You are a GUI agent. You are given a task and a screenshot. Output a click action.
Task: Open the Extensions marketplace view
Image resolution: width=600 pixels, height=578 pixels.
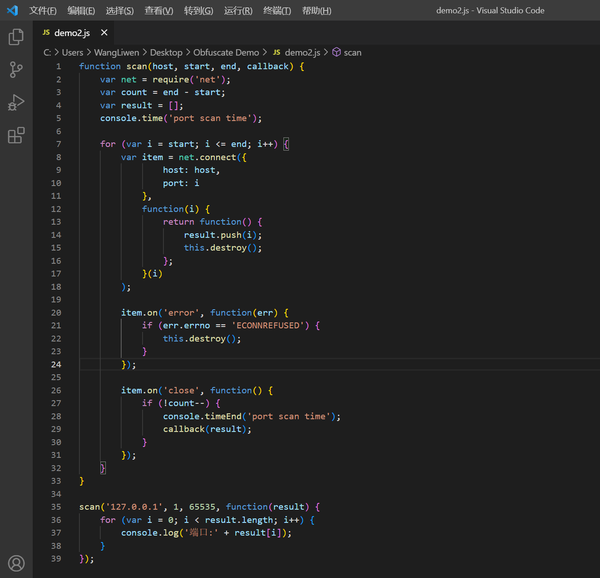[16, 135]
